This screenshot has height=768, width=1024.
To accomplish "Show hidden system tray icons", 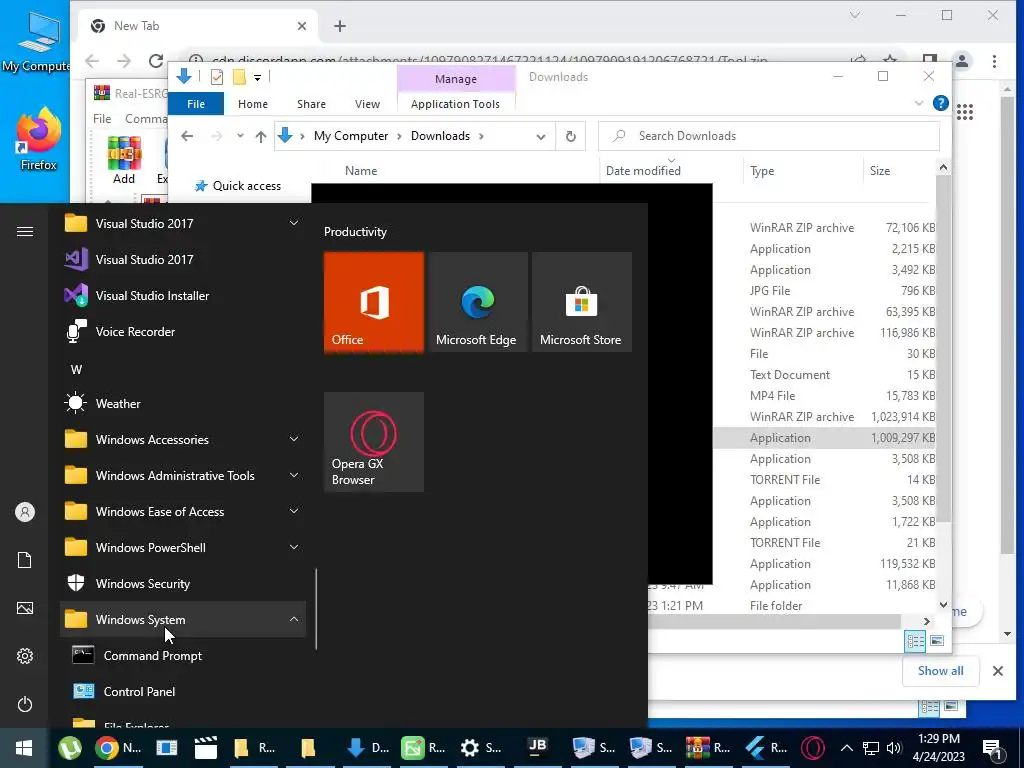I will [x=846, y=748].
